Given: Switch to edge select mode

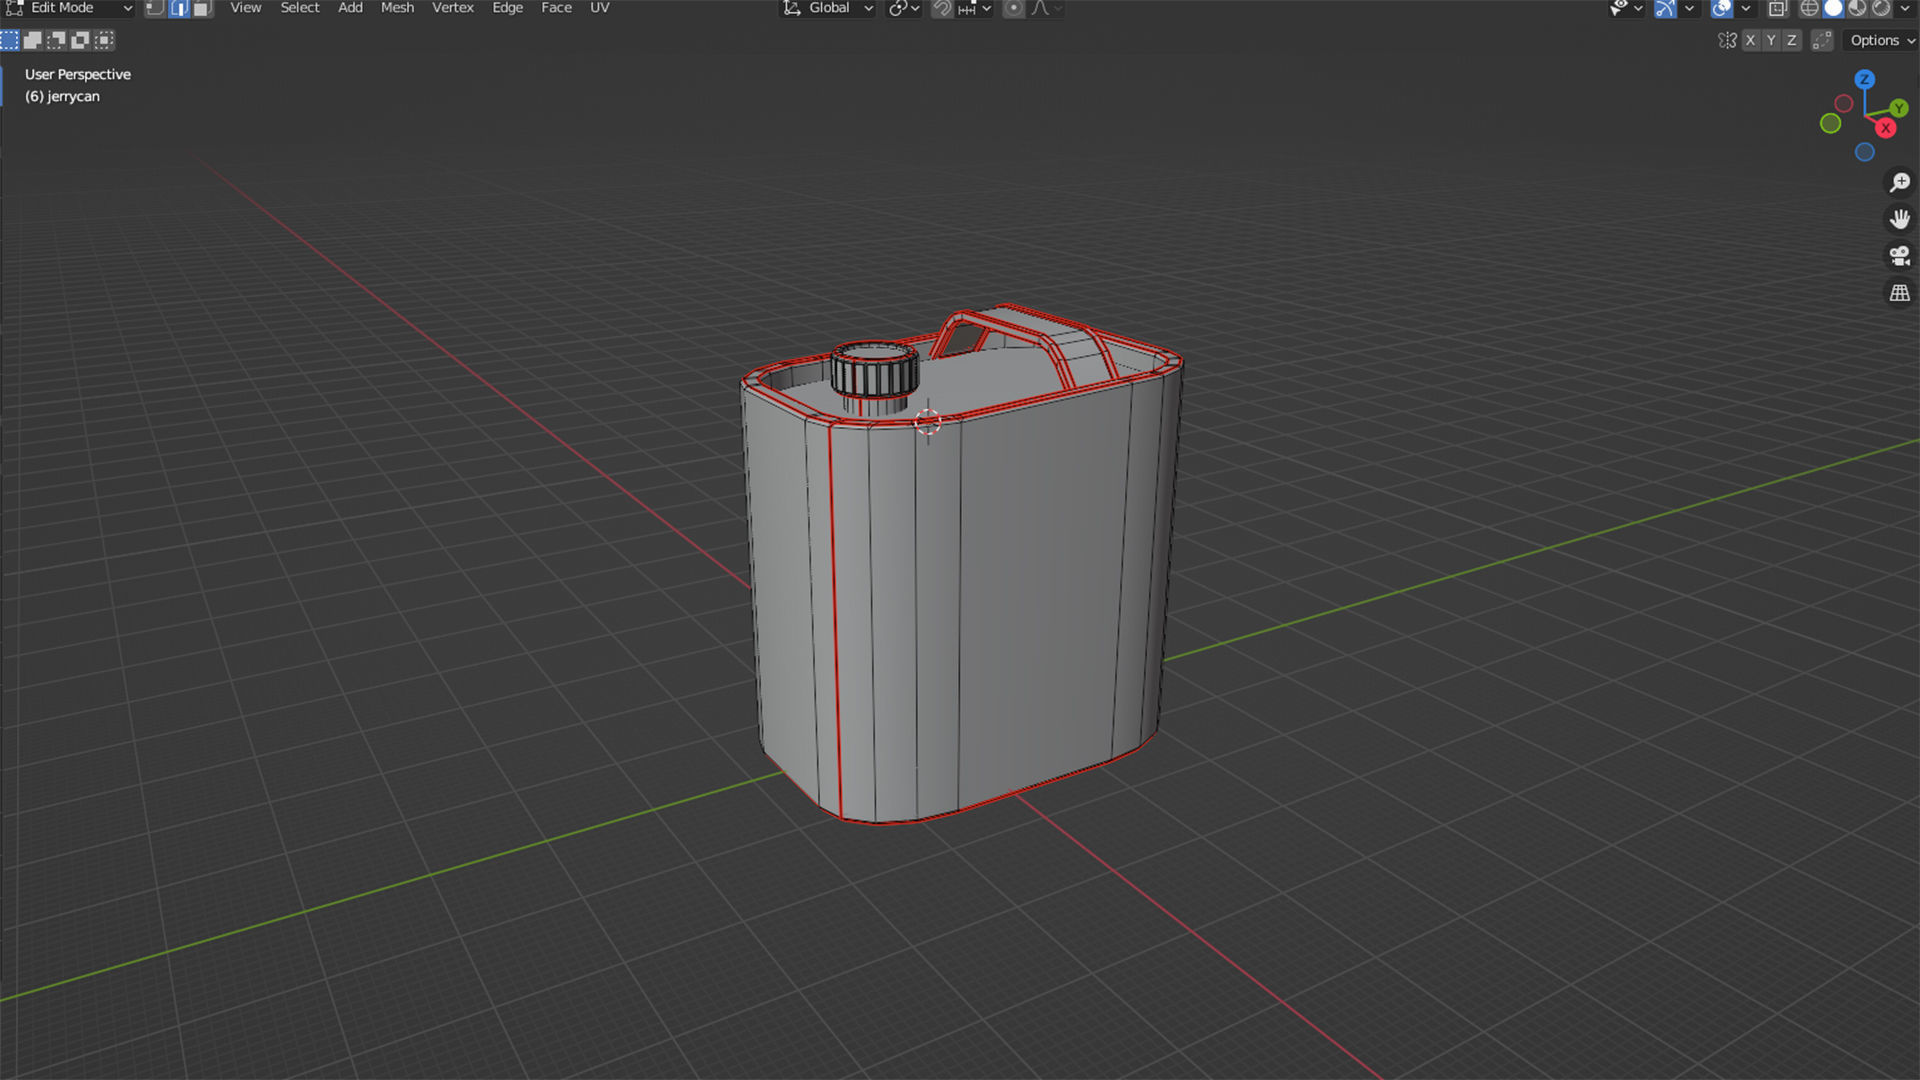Looking at the screenshot, I should pos(179,8).
